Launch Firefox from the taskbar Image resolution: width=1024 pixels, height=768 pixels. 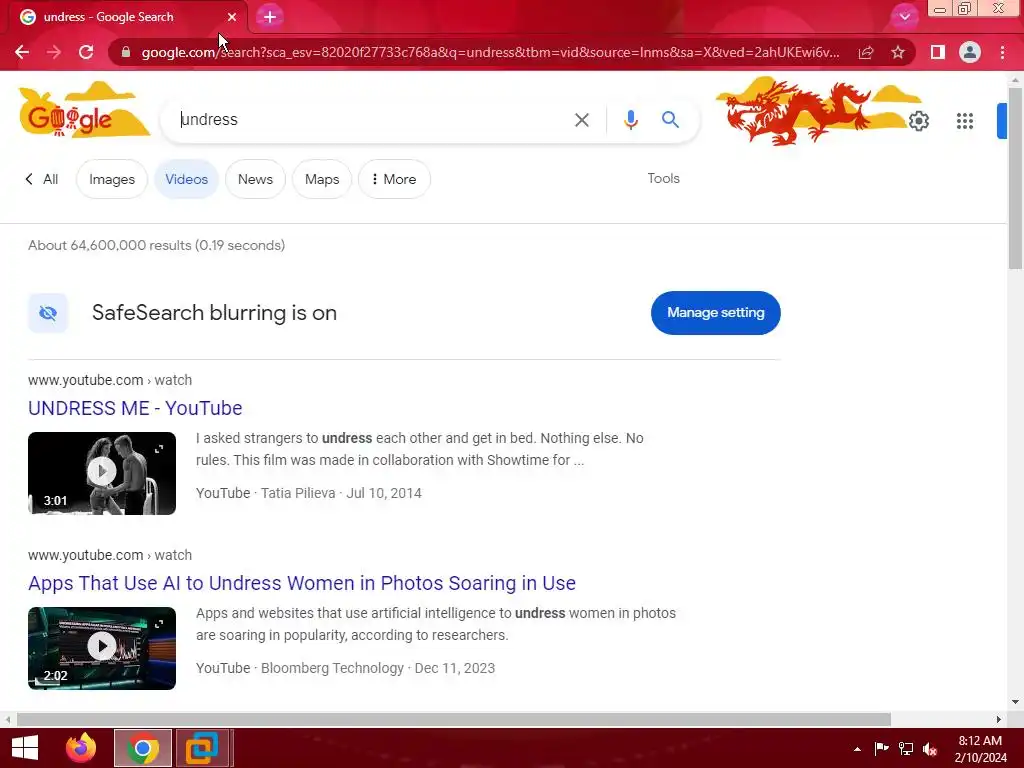point(82,748)
